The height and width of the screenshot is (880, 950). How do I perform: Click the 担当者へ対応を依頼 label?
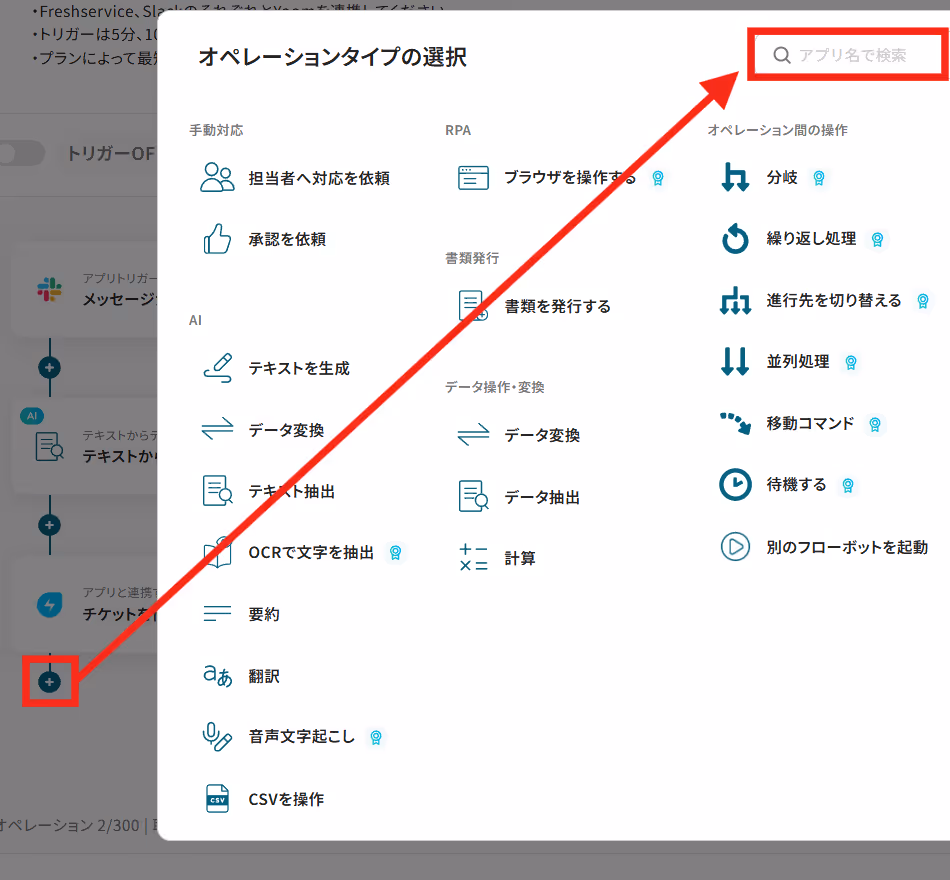(x=319, y=178)
